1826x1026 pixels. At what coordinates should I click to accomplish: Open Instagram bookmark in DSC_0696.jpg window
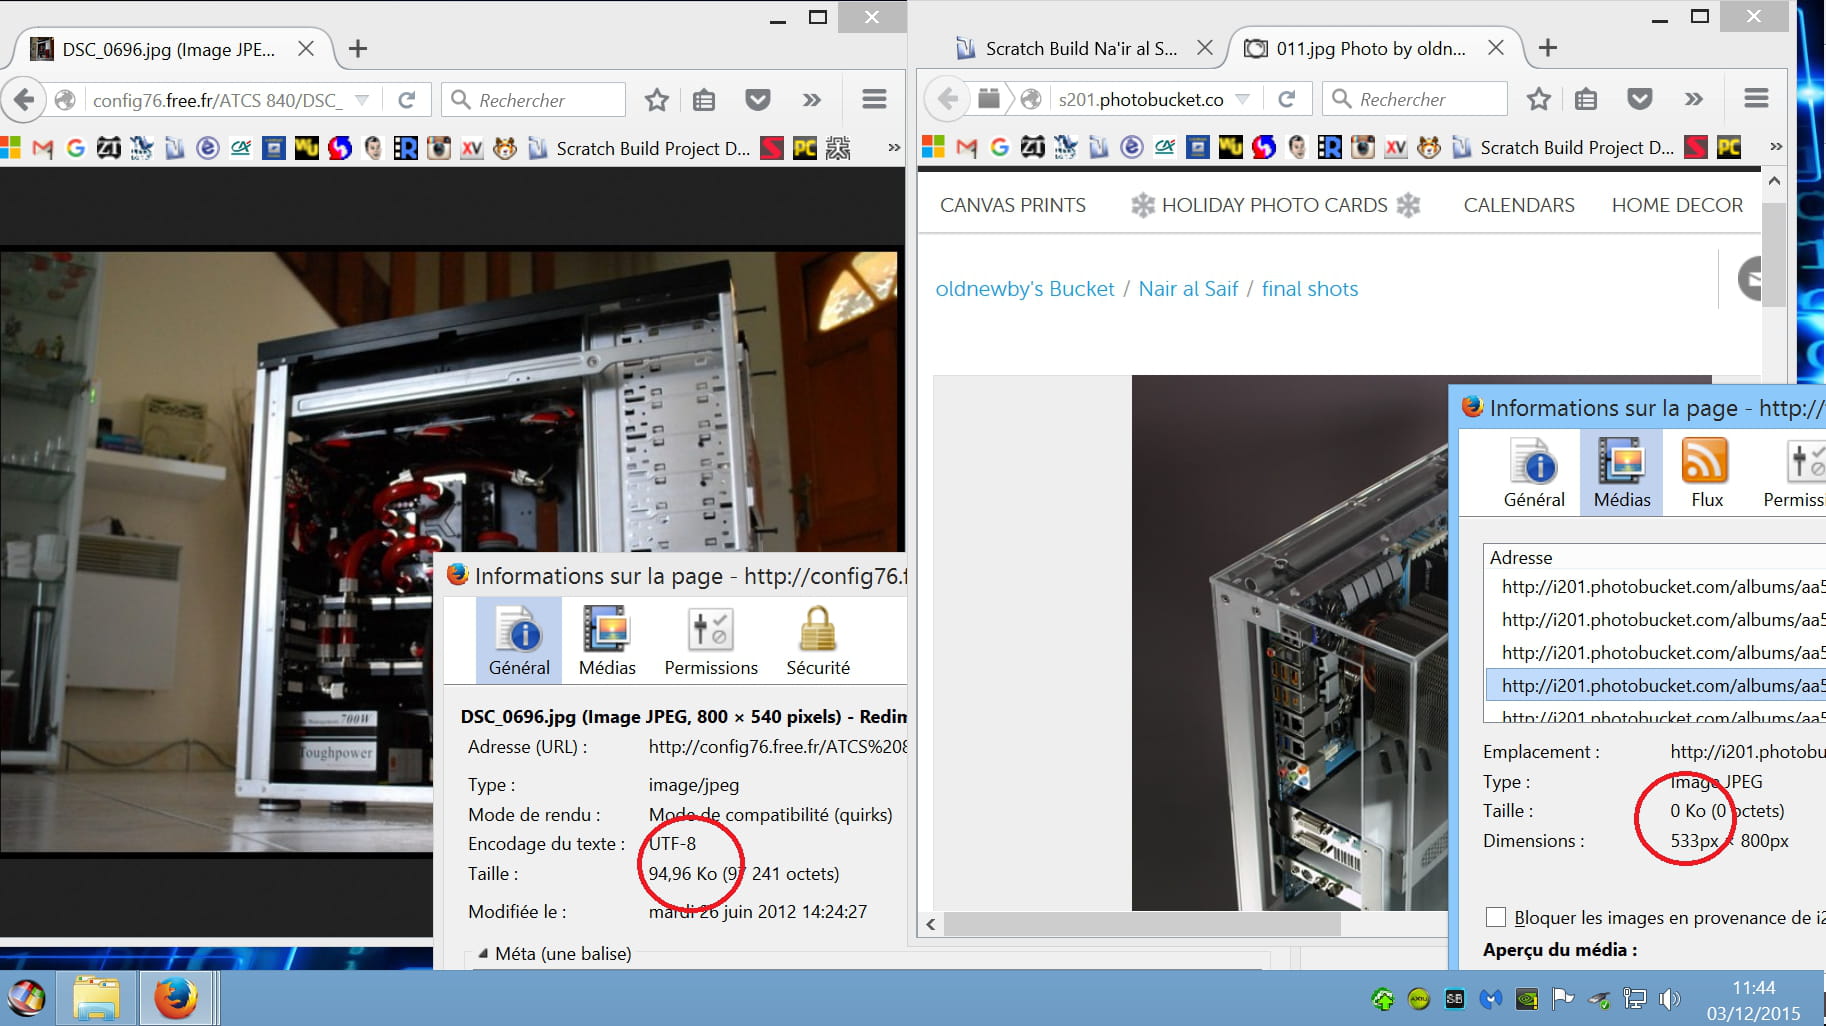tap(438, 149)
